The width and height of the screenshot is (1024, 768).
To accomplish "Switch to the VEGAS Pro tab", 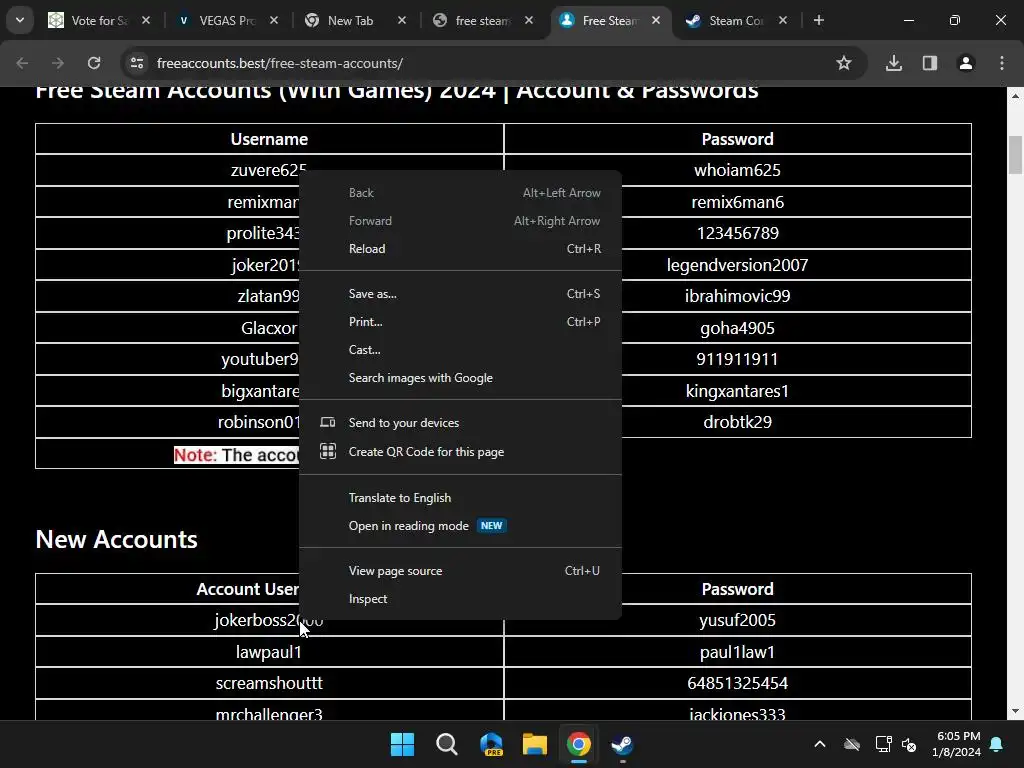I will [x=227, y=20].
